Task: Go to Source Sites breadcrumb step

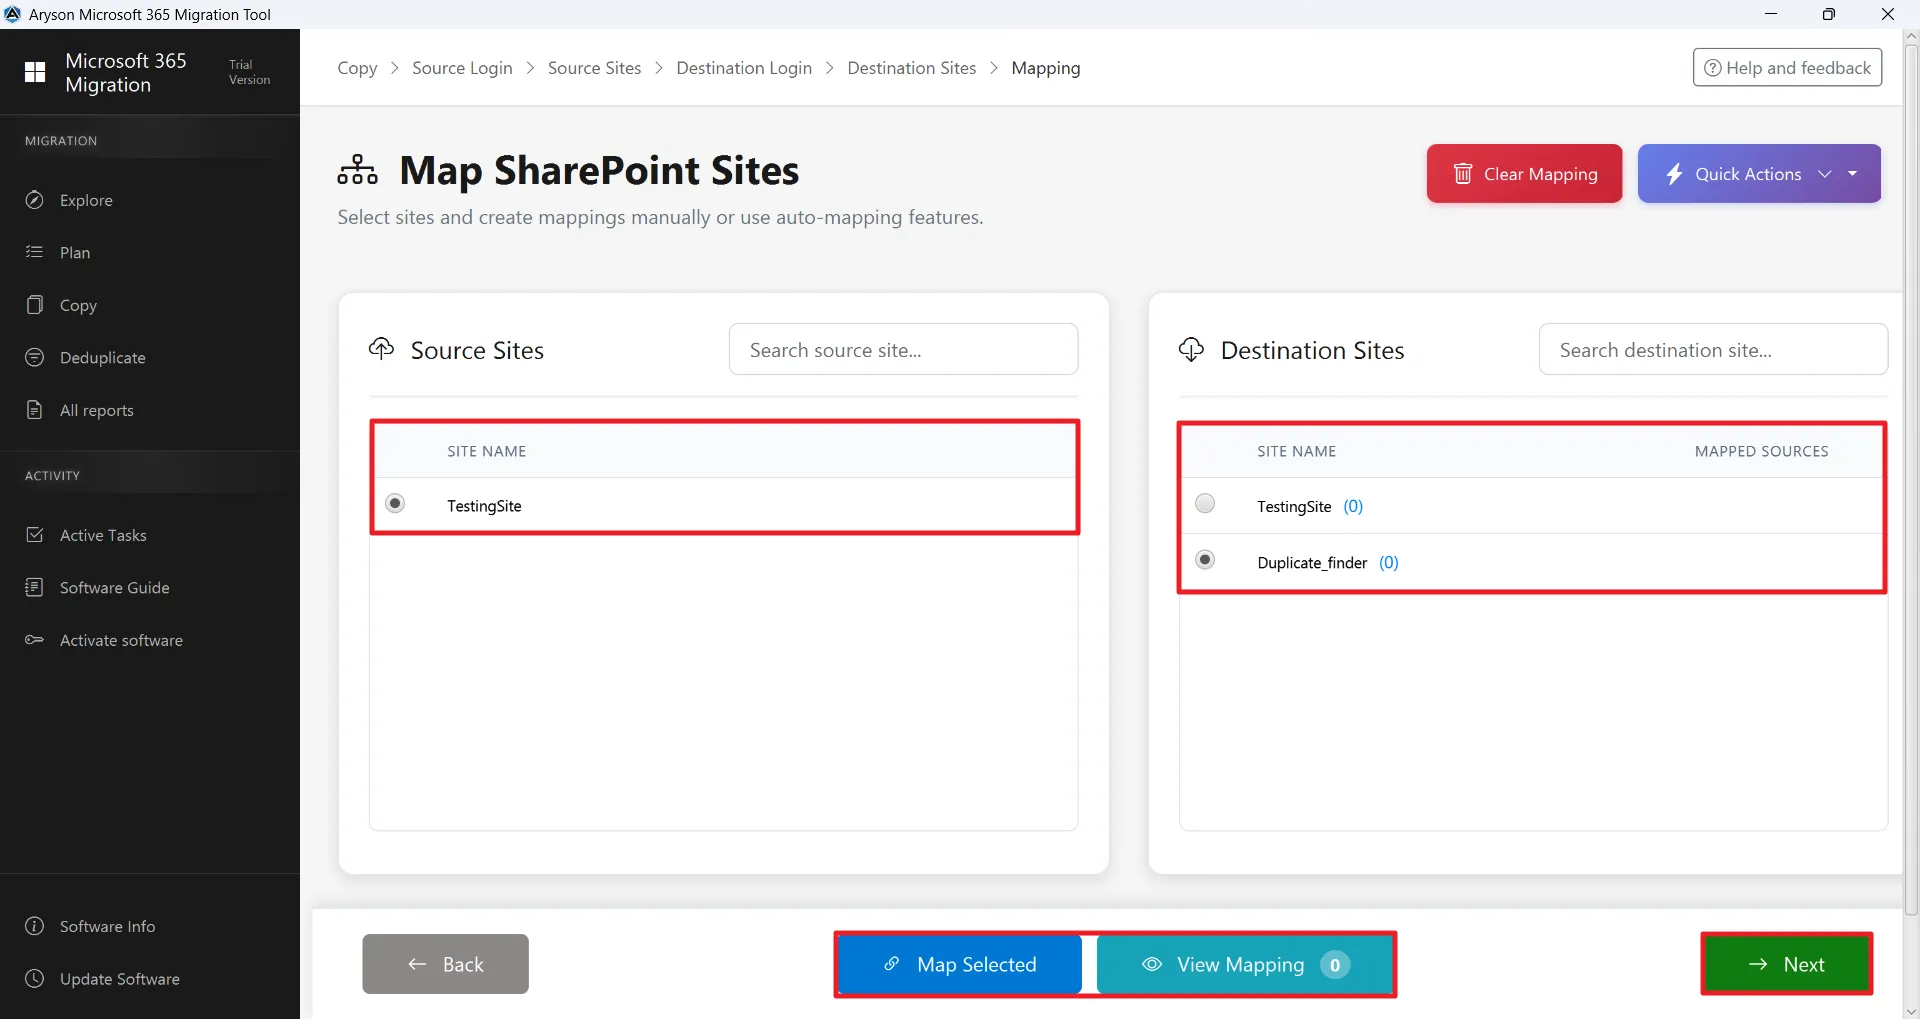Action: click(594, 68)
